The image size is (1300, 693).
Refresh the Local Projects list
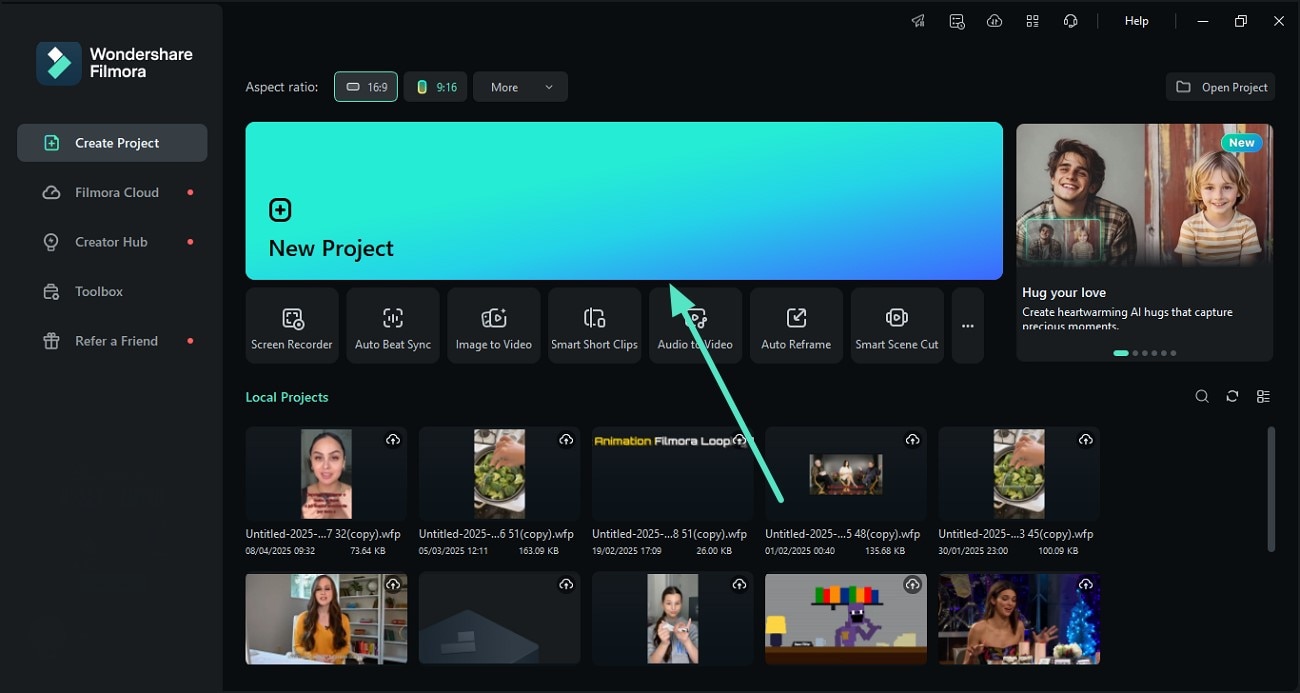tap(1232, 397)
